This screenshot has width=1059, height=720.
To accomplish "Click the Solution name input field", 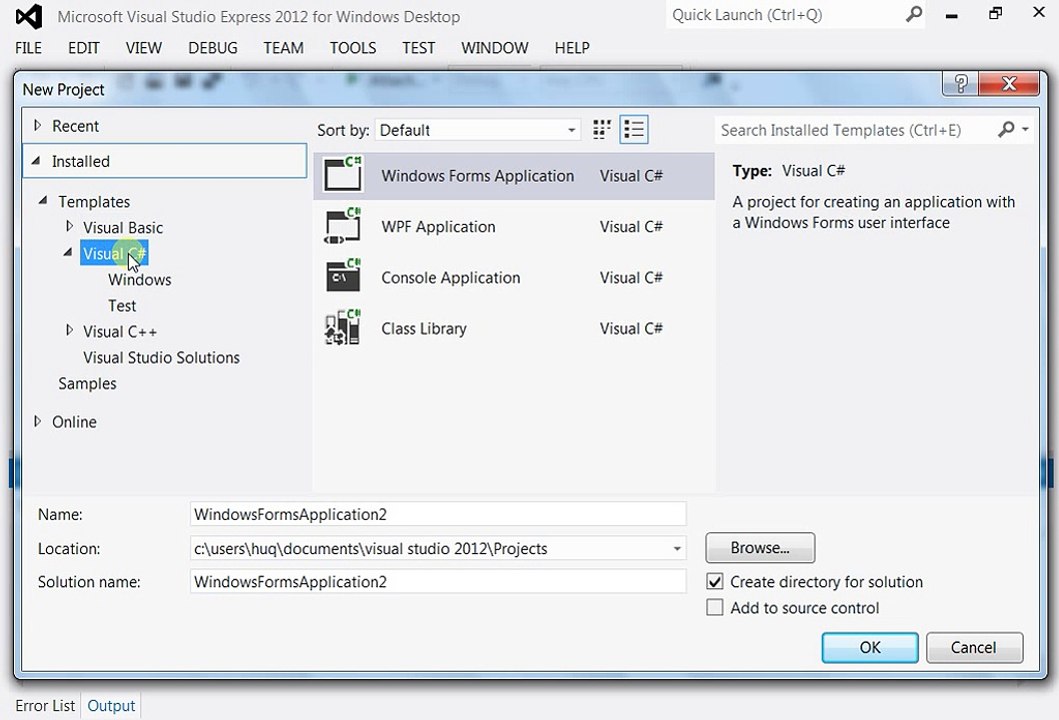I will tap(438, 582).
